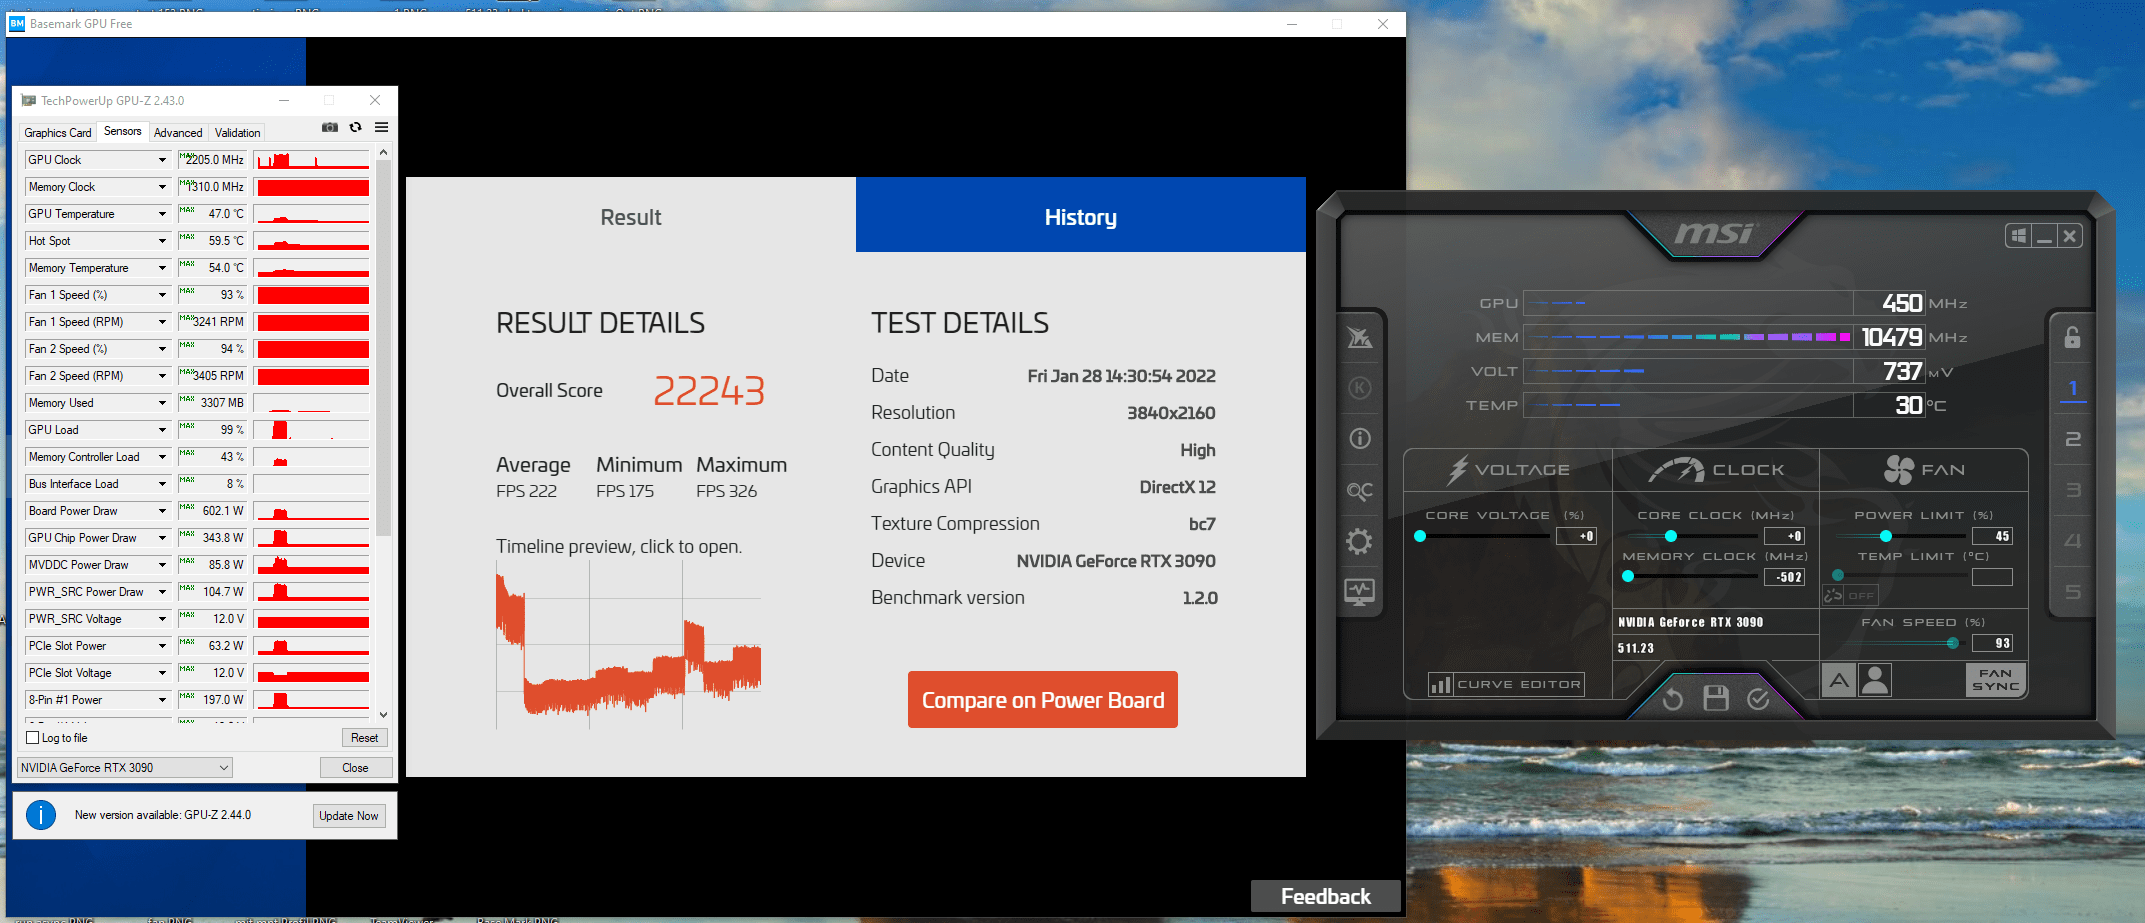
Task: Click the Windows startup icon in Afterburner
Action: click(x=2019, y=236)
